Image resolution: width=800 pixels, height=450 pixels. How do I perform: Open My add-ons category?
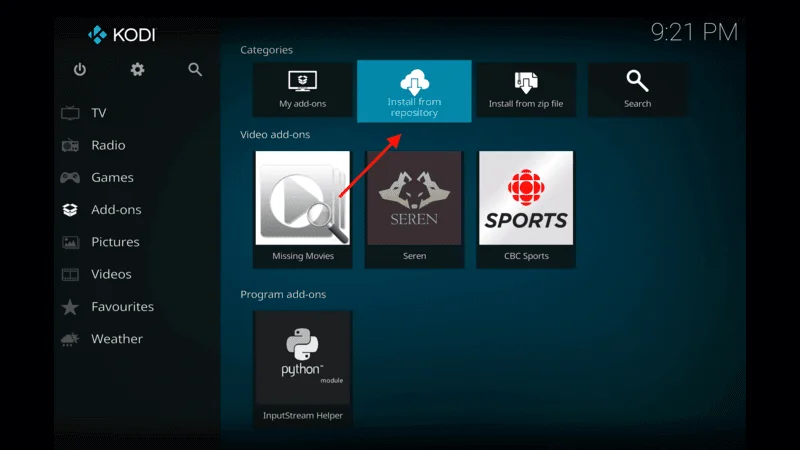[x=303, y=90]
